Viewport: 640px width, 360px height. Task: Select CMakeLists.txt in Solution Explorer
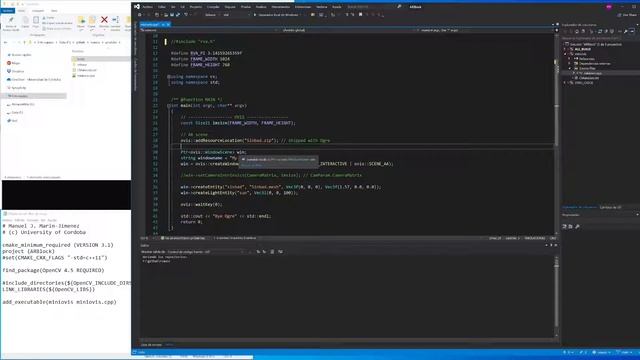(x=589, y=78)
